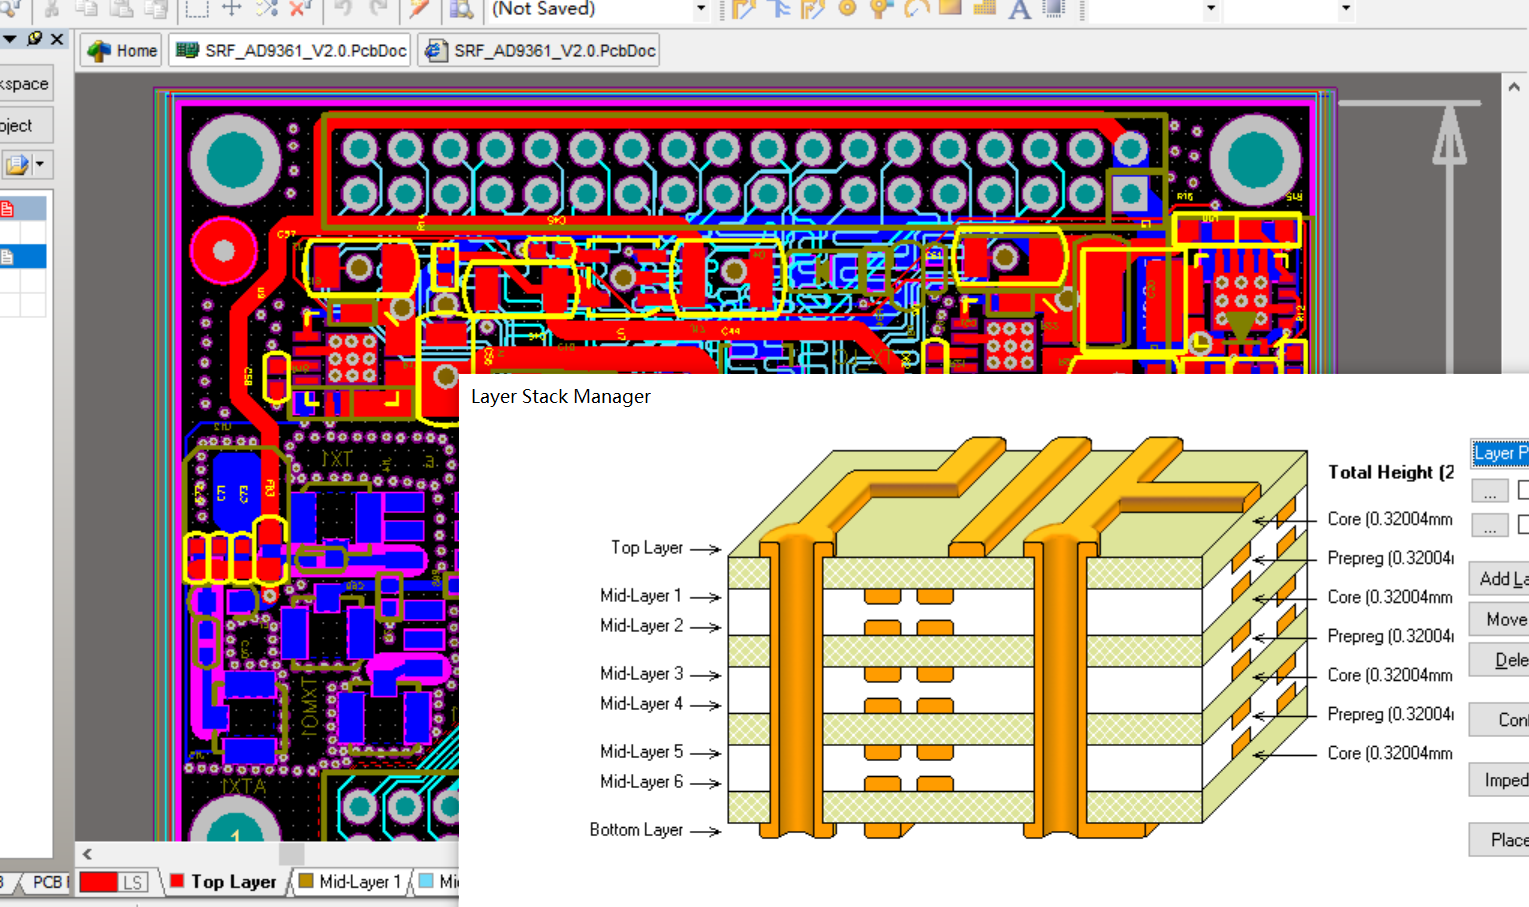
Task: Click the Deselect All icon
Action: pyautogui.click(x=266, y=8)
